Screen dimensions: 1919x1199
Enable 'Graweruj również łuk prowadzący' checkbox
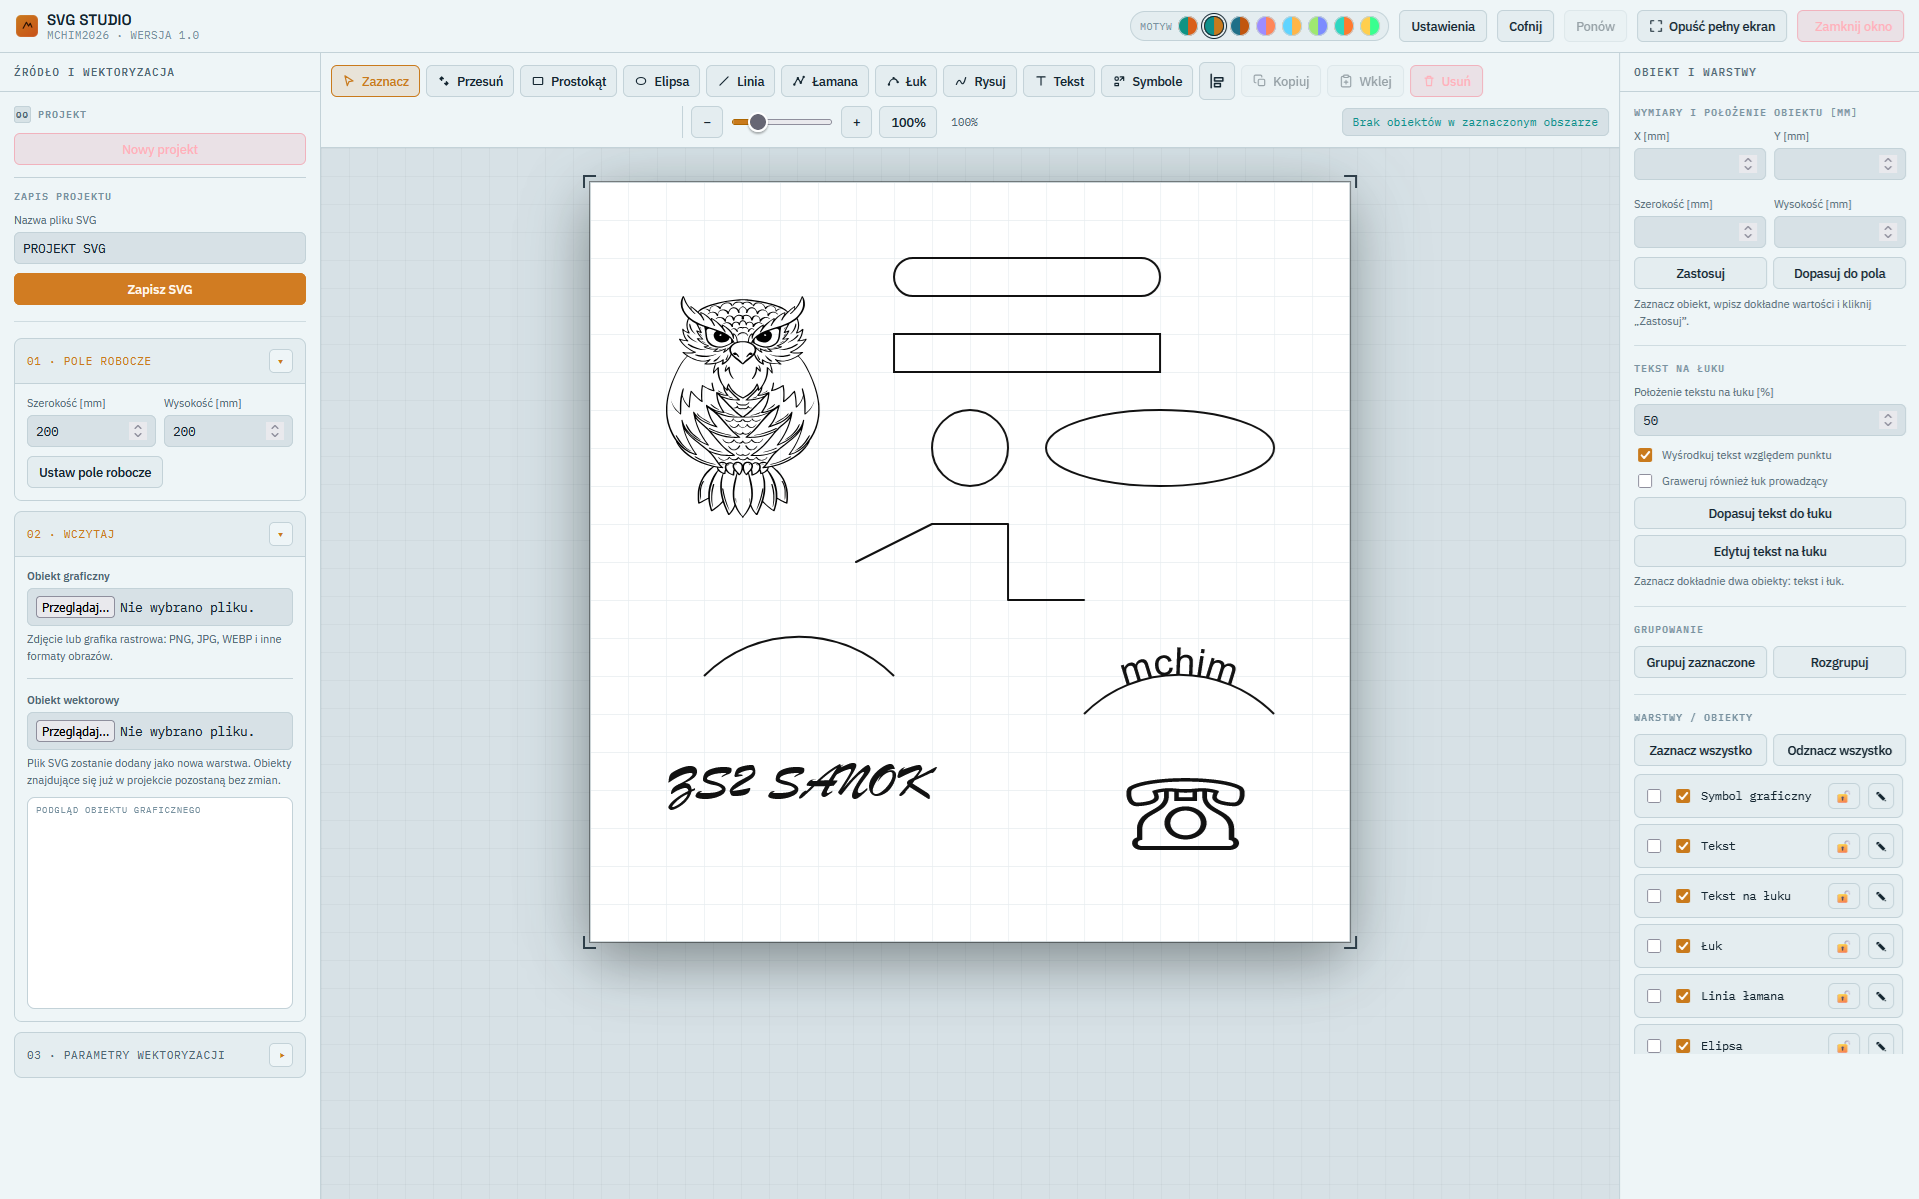click(x=1645, y=481)
